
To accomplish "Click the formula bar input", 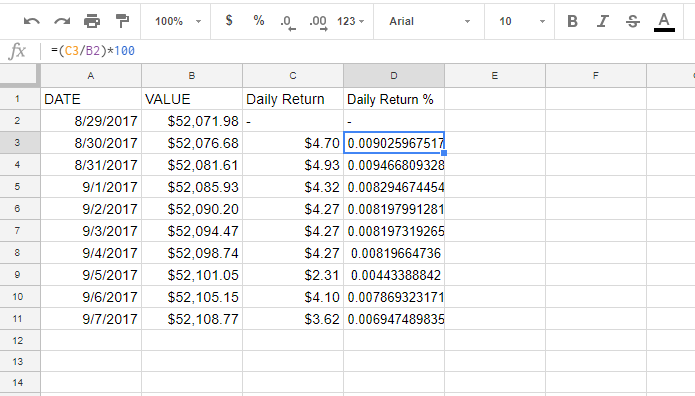I will (x=368, y=51).
